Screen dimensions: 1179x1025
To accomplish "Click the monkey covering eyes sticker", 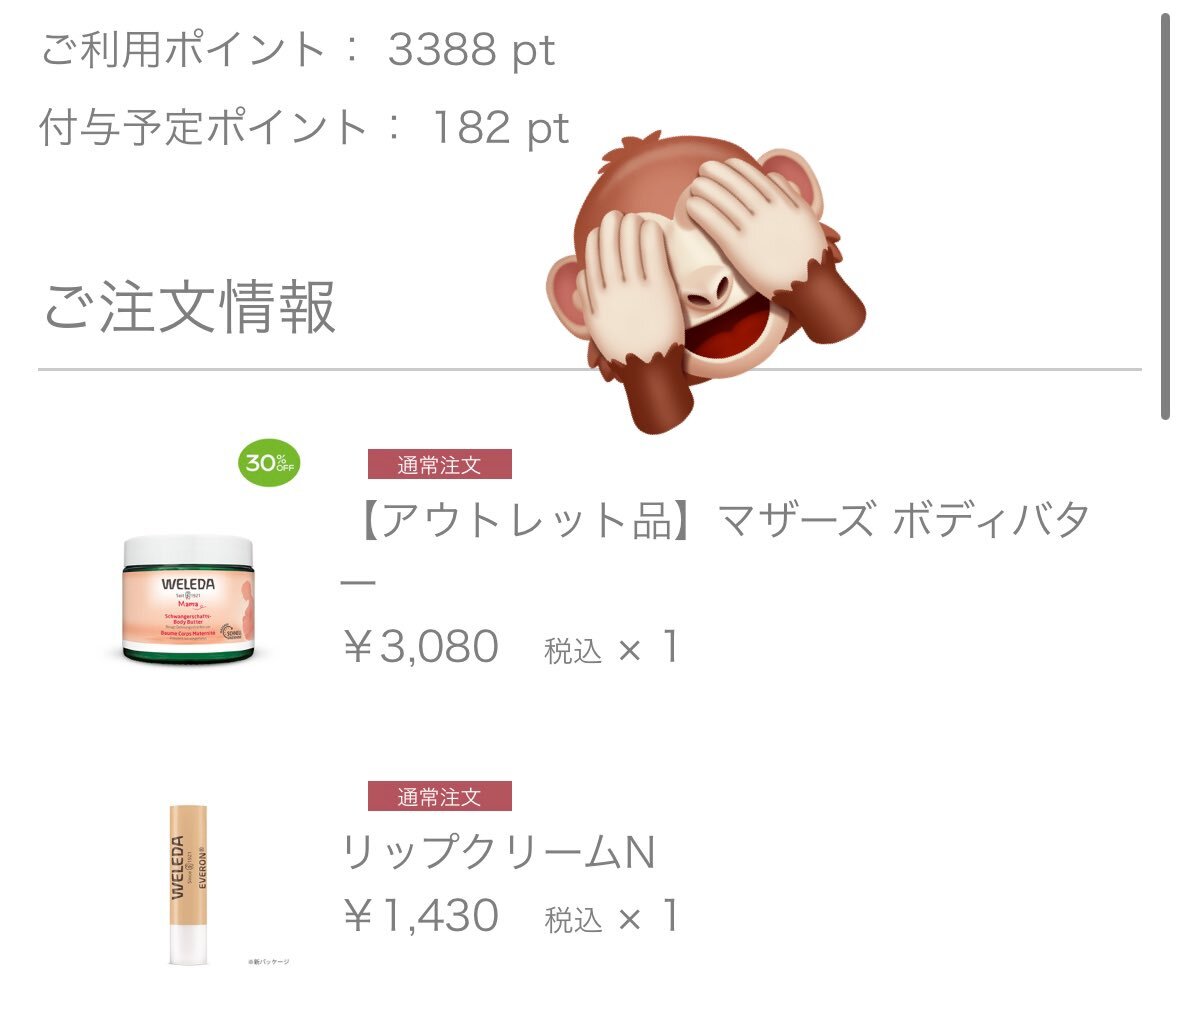I will [x=705, y=283].
